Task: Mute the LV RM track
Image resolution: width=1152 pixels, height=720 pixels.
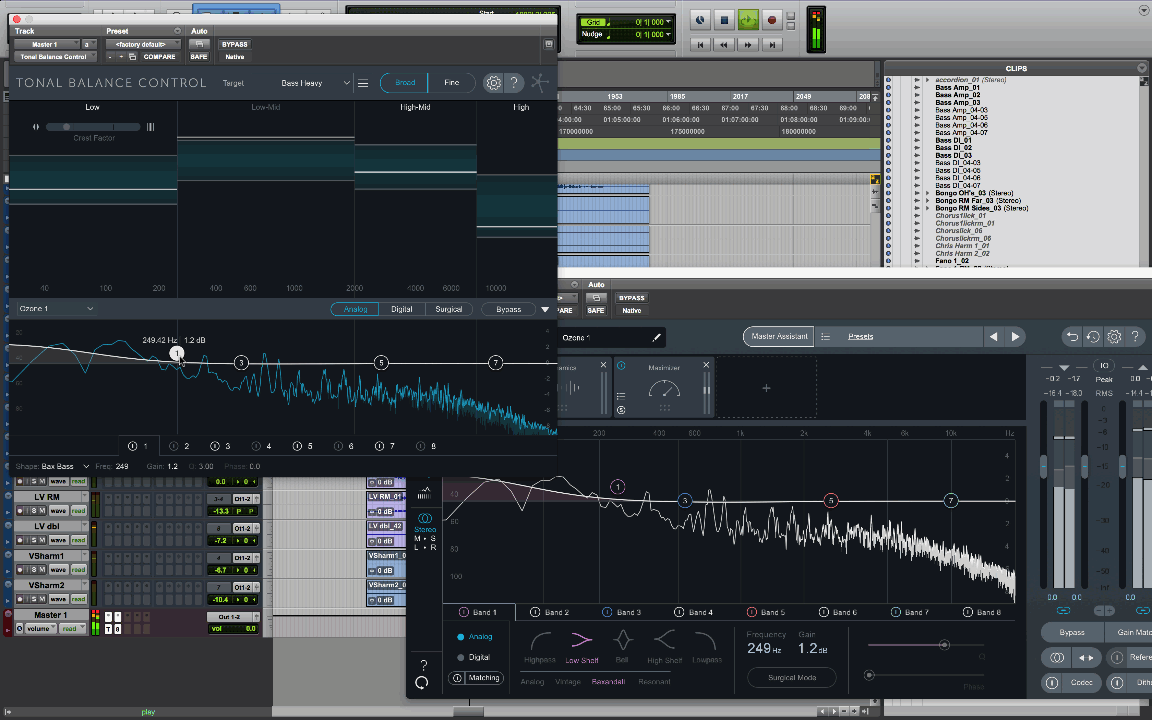Action: [43, 511]
